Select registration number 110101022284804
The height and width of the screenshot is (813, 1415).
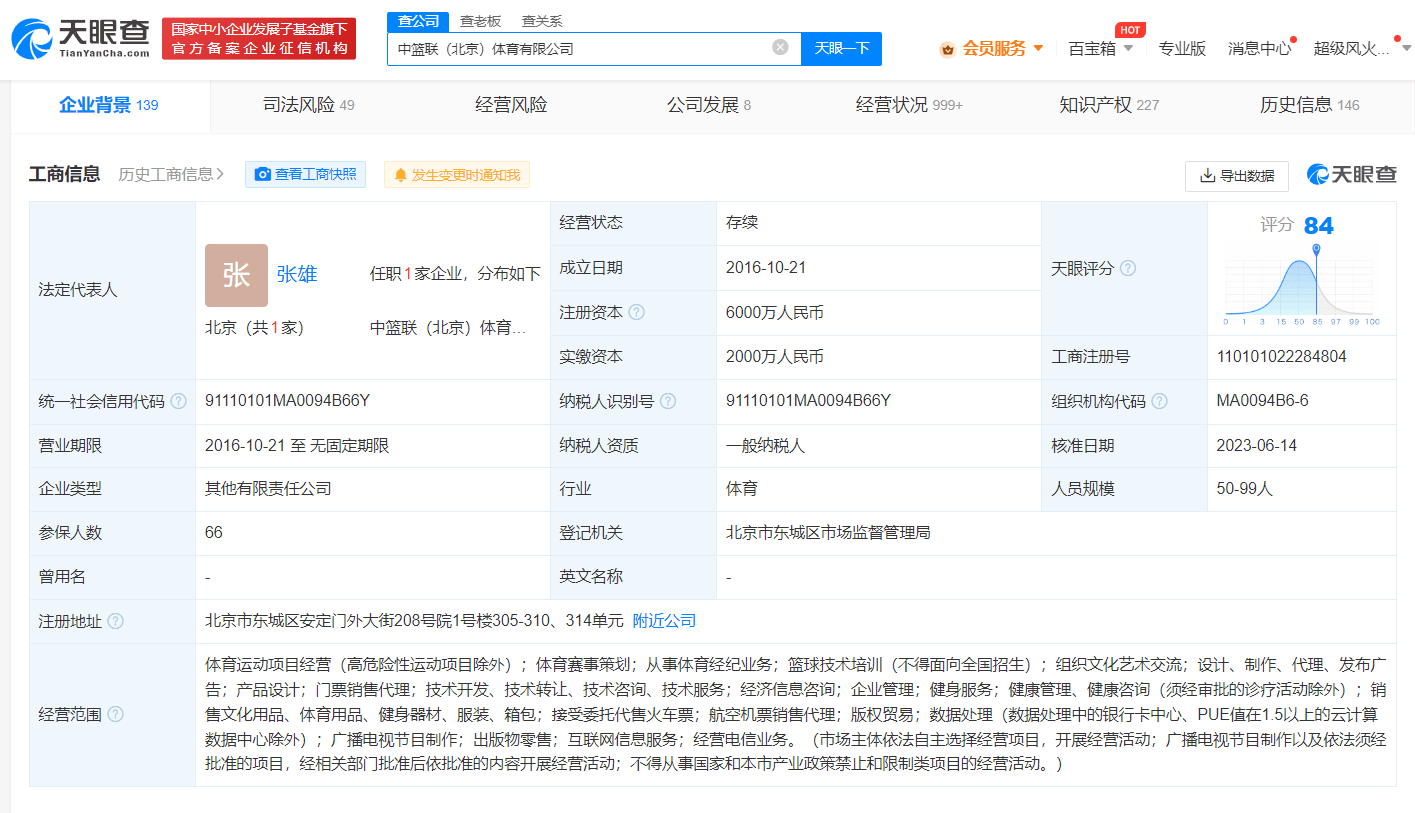click(1282, 356)
